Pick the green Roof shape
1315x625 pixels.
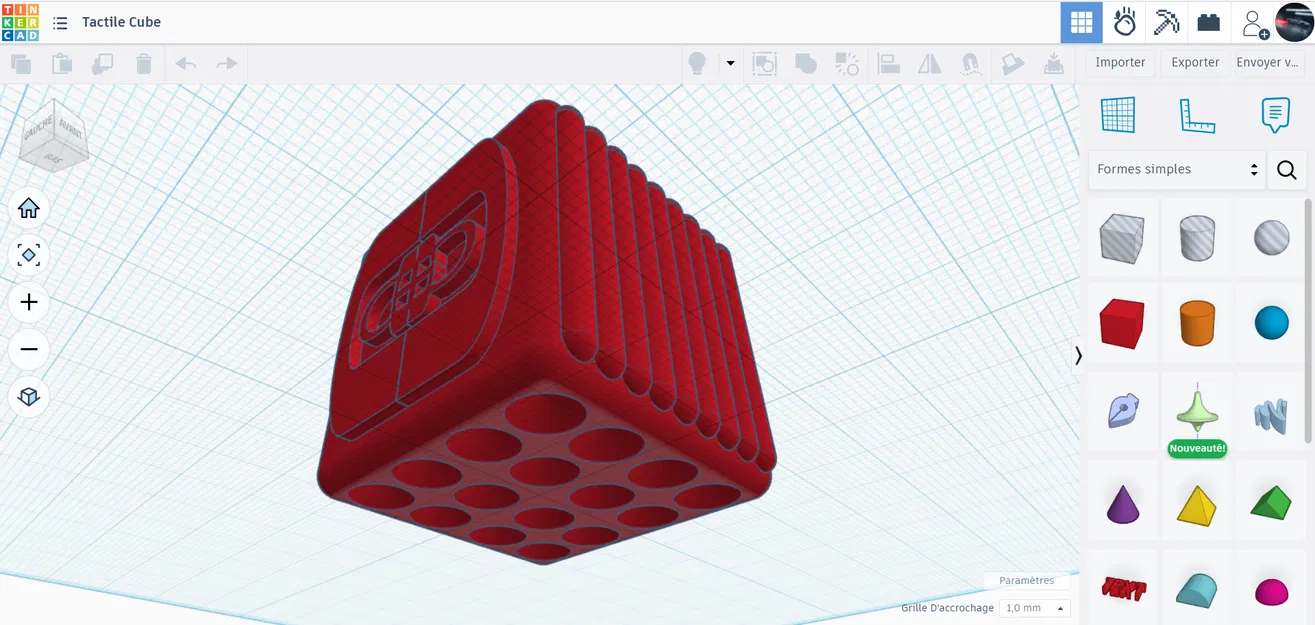click(1271, 503)
